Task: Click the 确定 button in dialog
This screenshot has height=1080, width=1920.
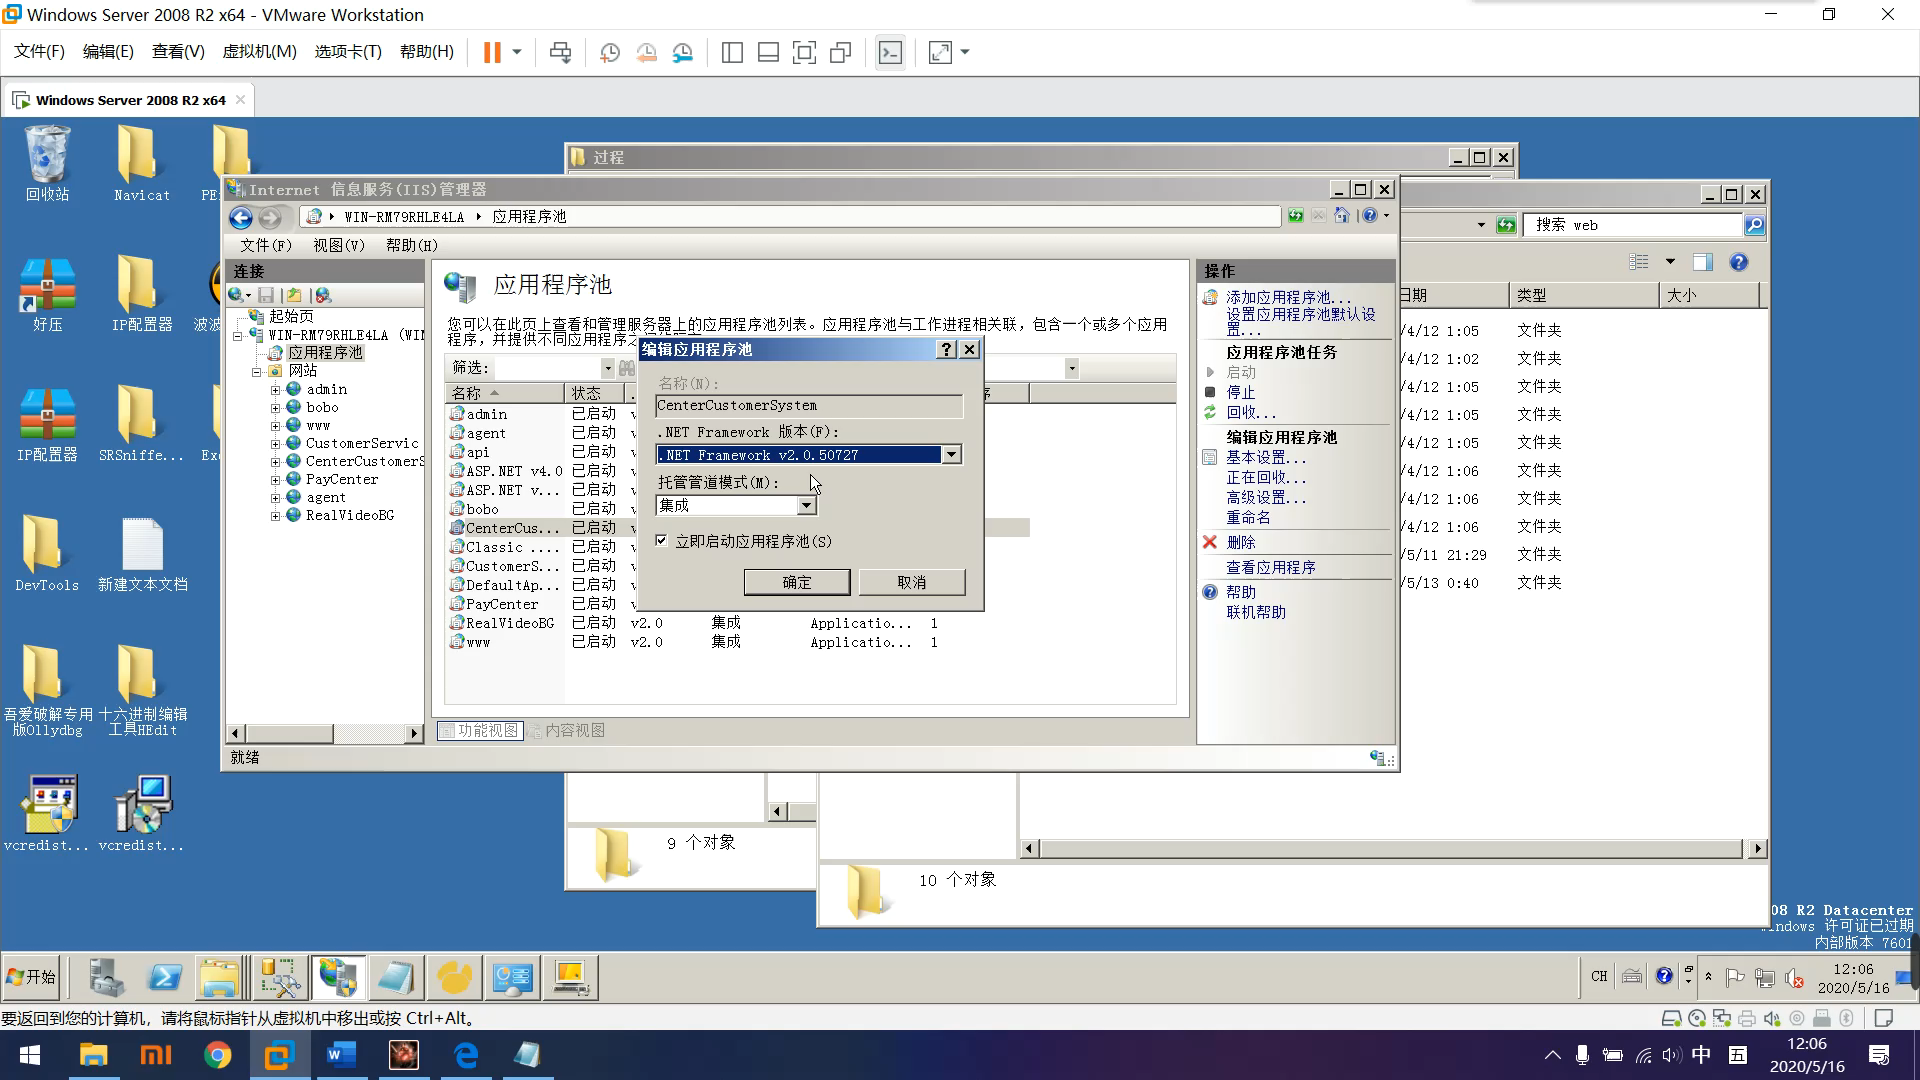Action: pos(796,582)
